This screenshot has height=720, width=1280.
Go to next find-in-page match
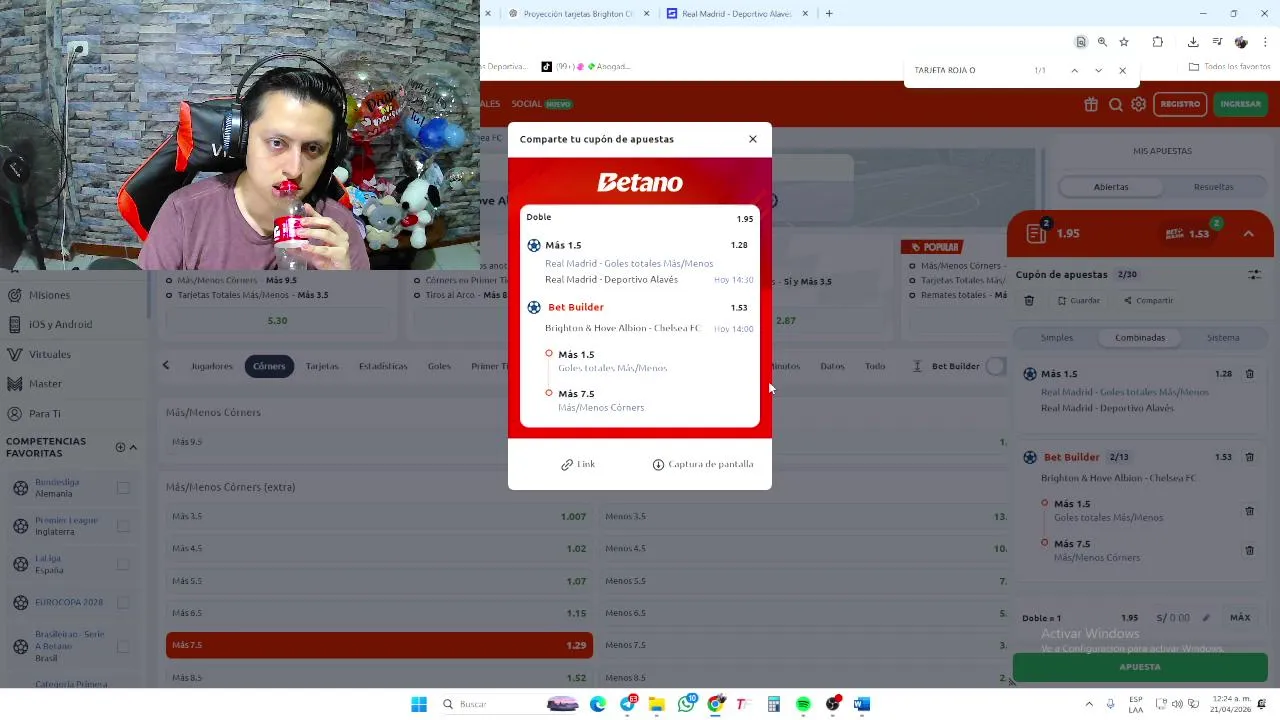(1098, 70)
